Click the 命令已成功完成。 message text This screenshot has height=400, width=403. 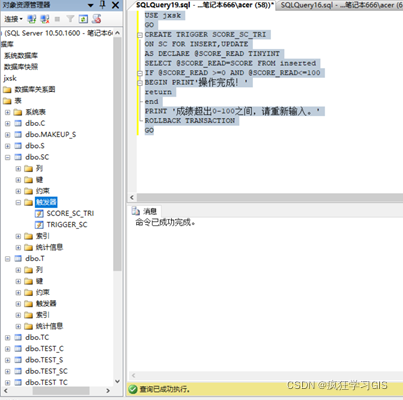pos(165,222)
